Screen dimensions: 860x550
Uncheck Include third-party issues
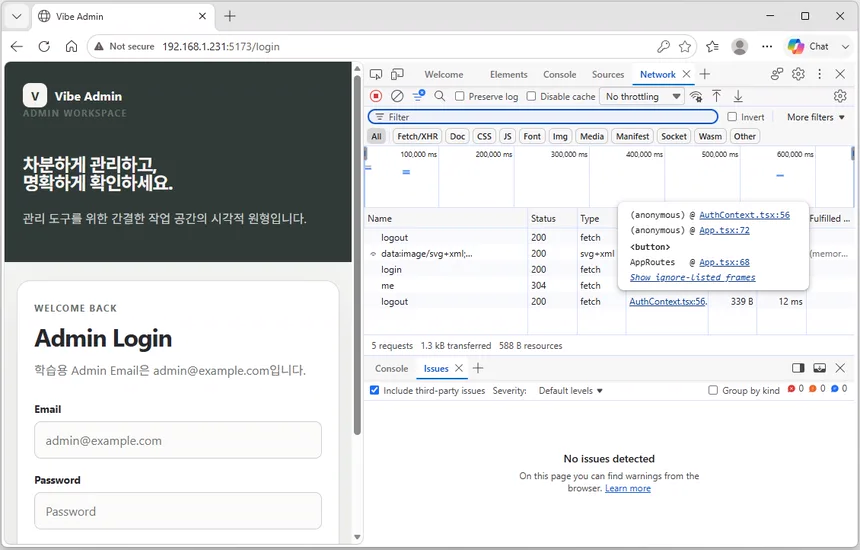374,390
